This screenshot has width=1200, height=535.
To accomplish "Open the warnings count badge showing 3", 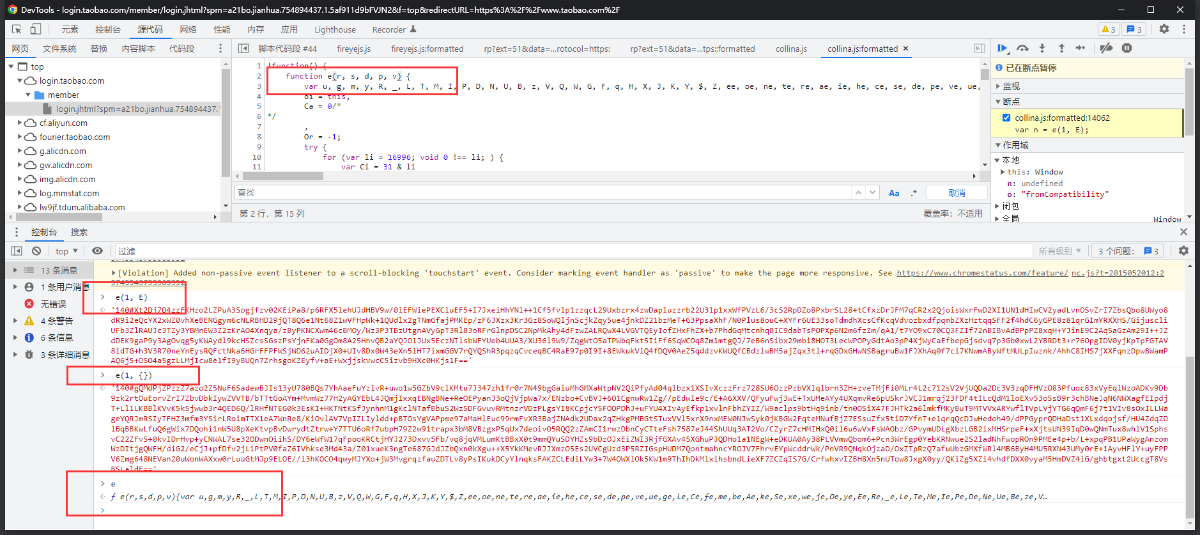I will tap(1107, 29).
